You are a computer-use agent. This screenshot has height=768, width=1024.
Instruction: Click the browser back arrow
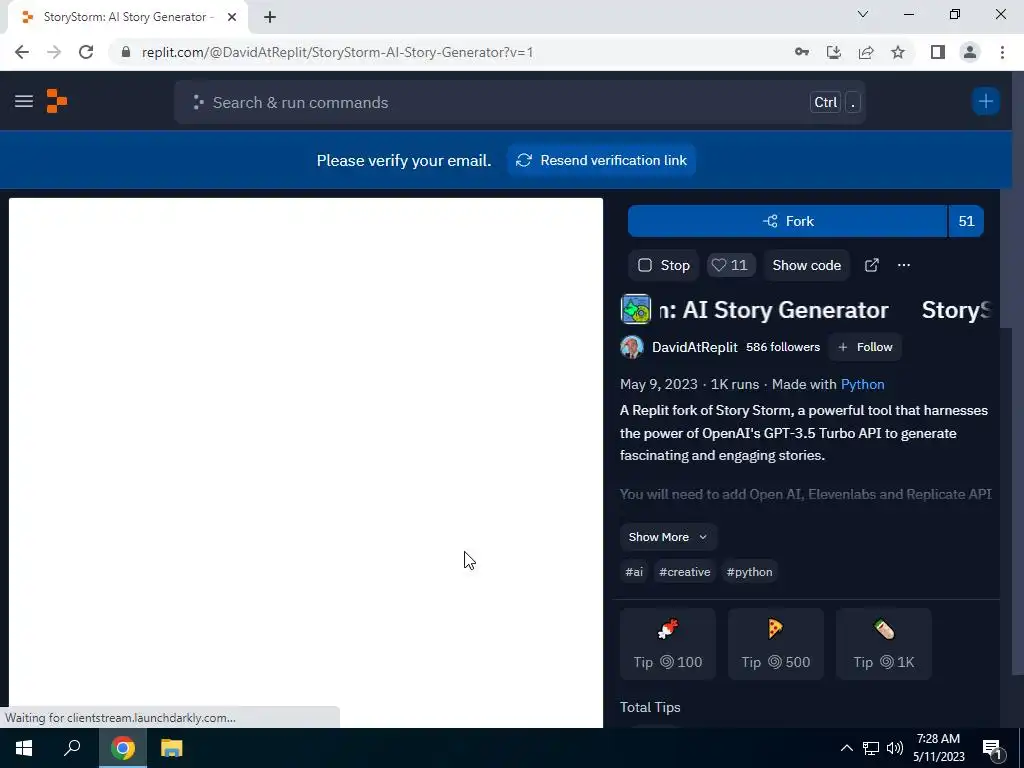pos(22,52)
